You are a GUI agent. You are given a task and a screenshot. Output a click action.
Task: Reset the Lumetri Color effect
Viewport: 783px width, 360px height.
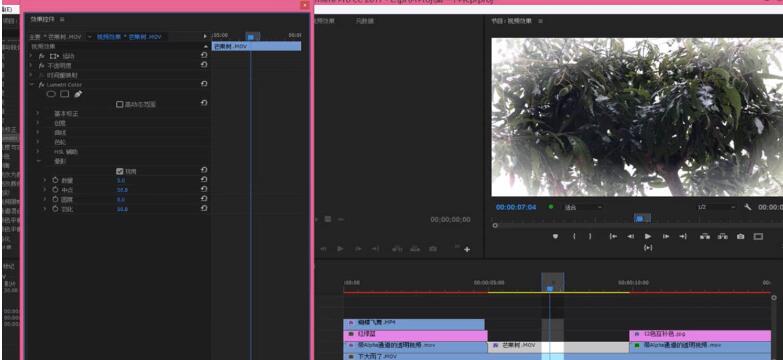pyautogui.click(x=204, y=84)
